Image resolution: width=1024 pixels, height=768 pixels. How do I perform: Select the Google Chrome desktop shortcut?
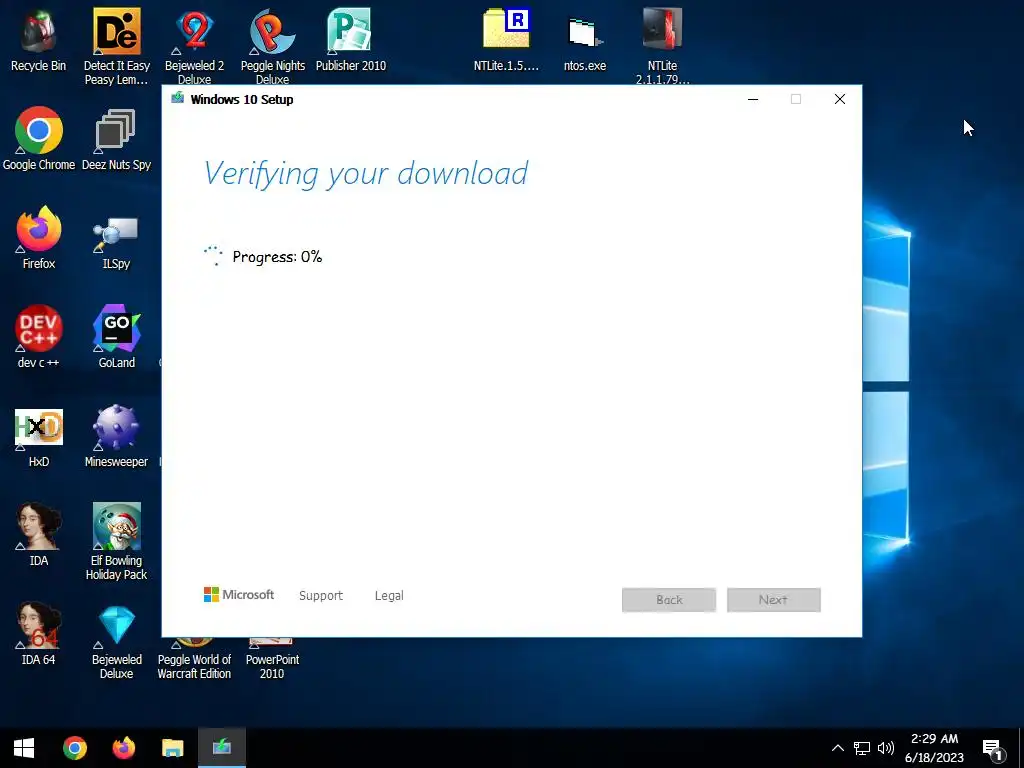pos(39,138)
